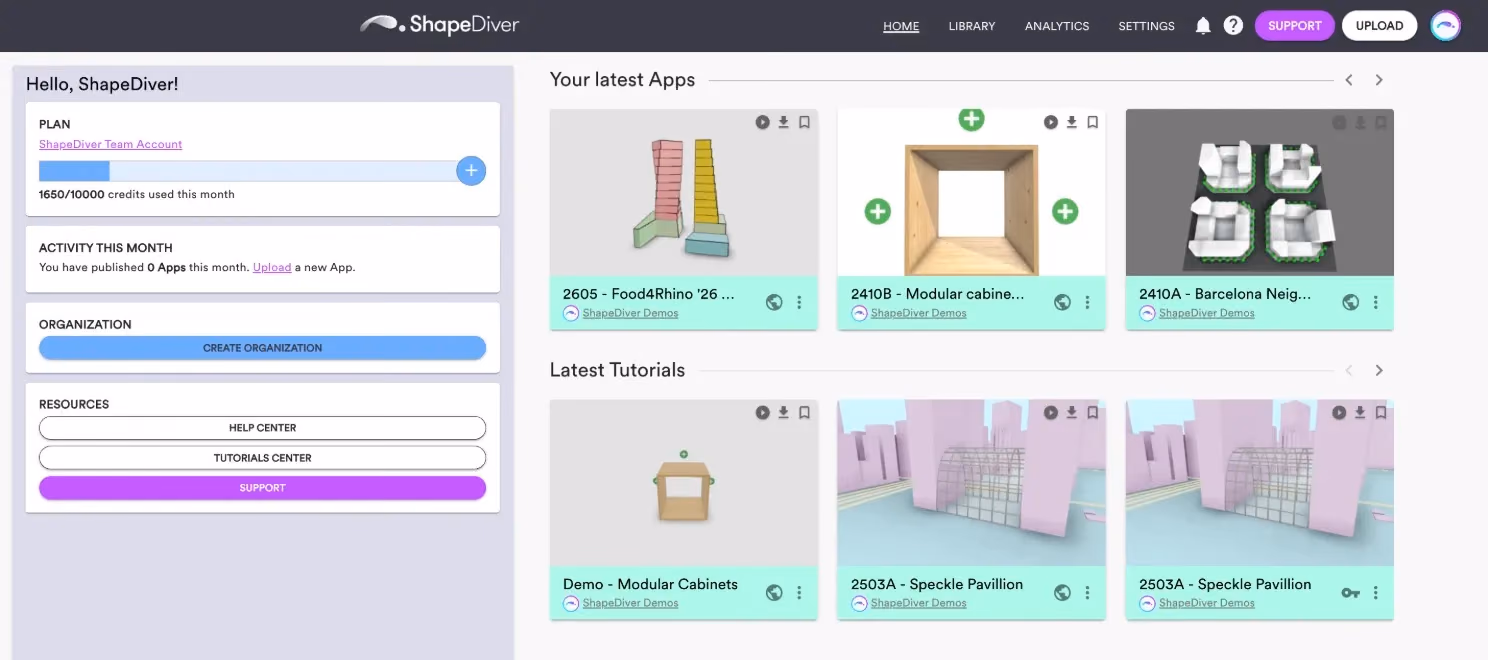This screenshot has height=660, width=1488.
Task: Open three-dot menu for 2410A - Barcelona
Action: click(1375, 302)
